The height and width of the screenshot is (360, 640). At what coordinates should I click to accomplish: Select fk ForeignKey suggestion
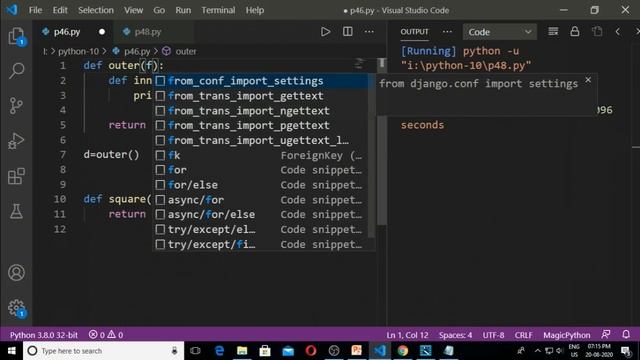[x=260, y=155]
